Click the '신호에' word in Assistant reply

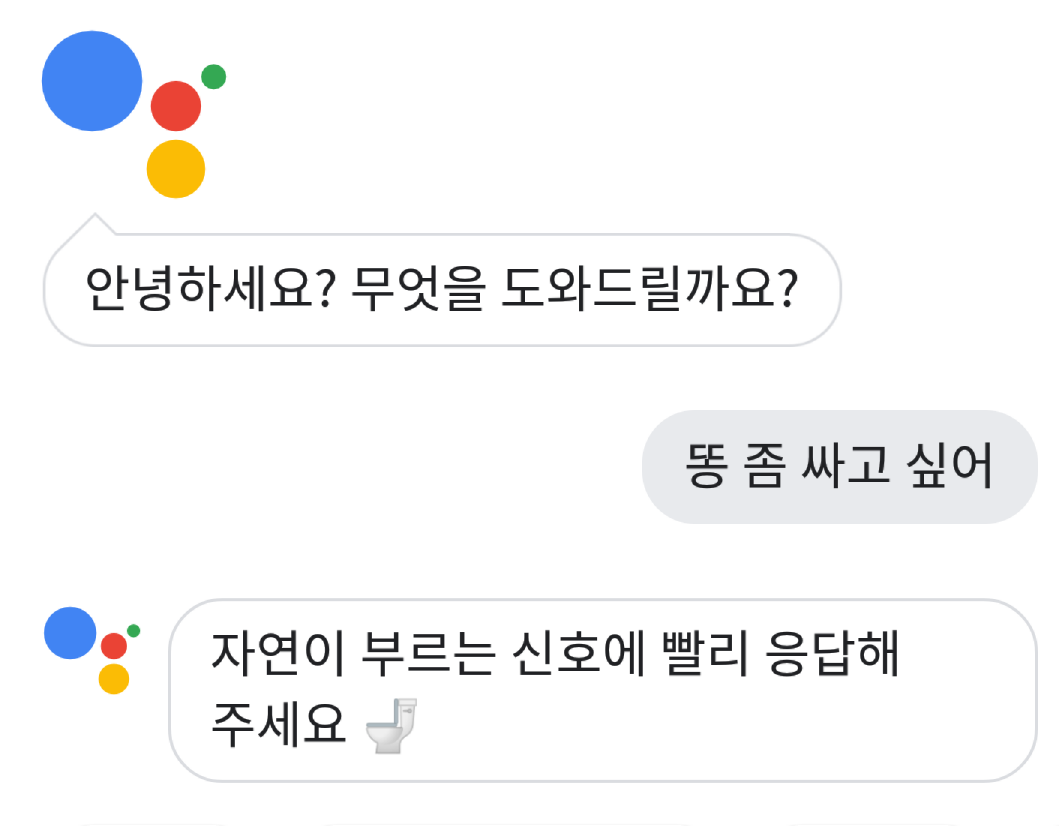[x=567, y=656]
